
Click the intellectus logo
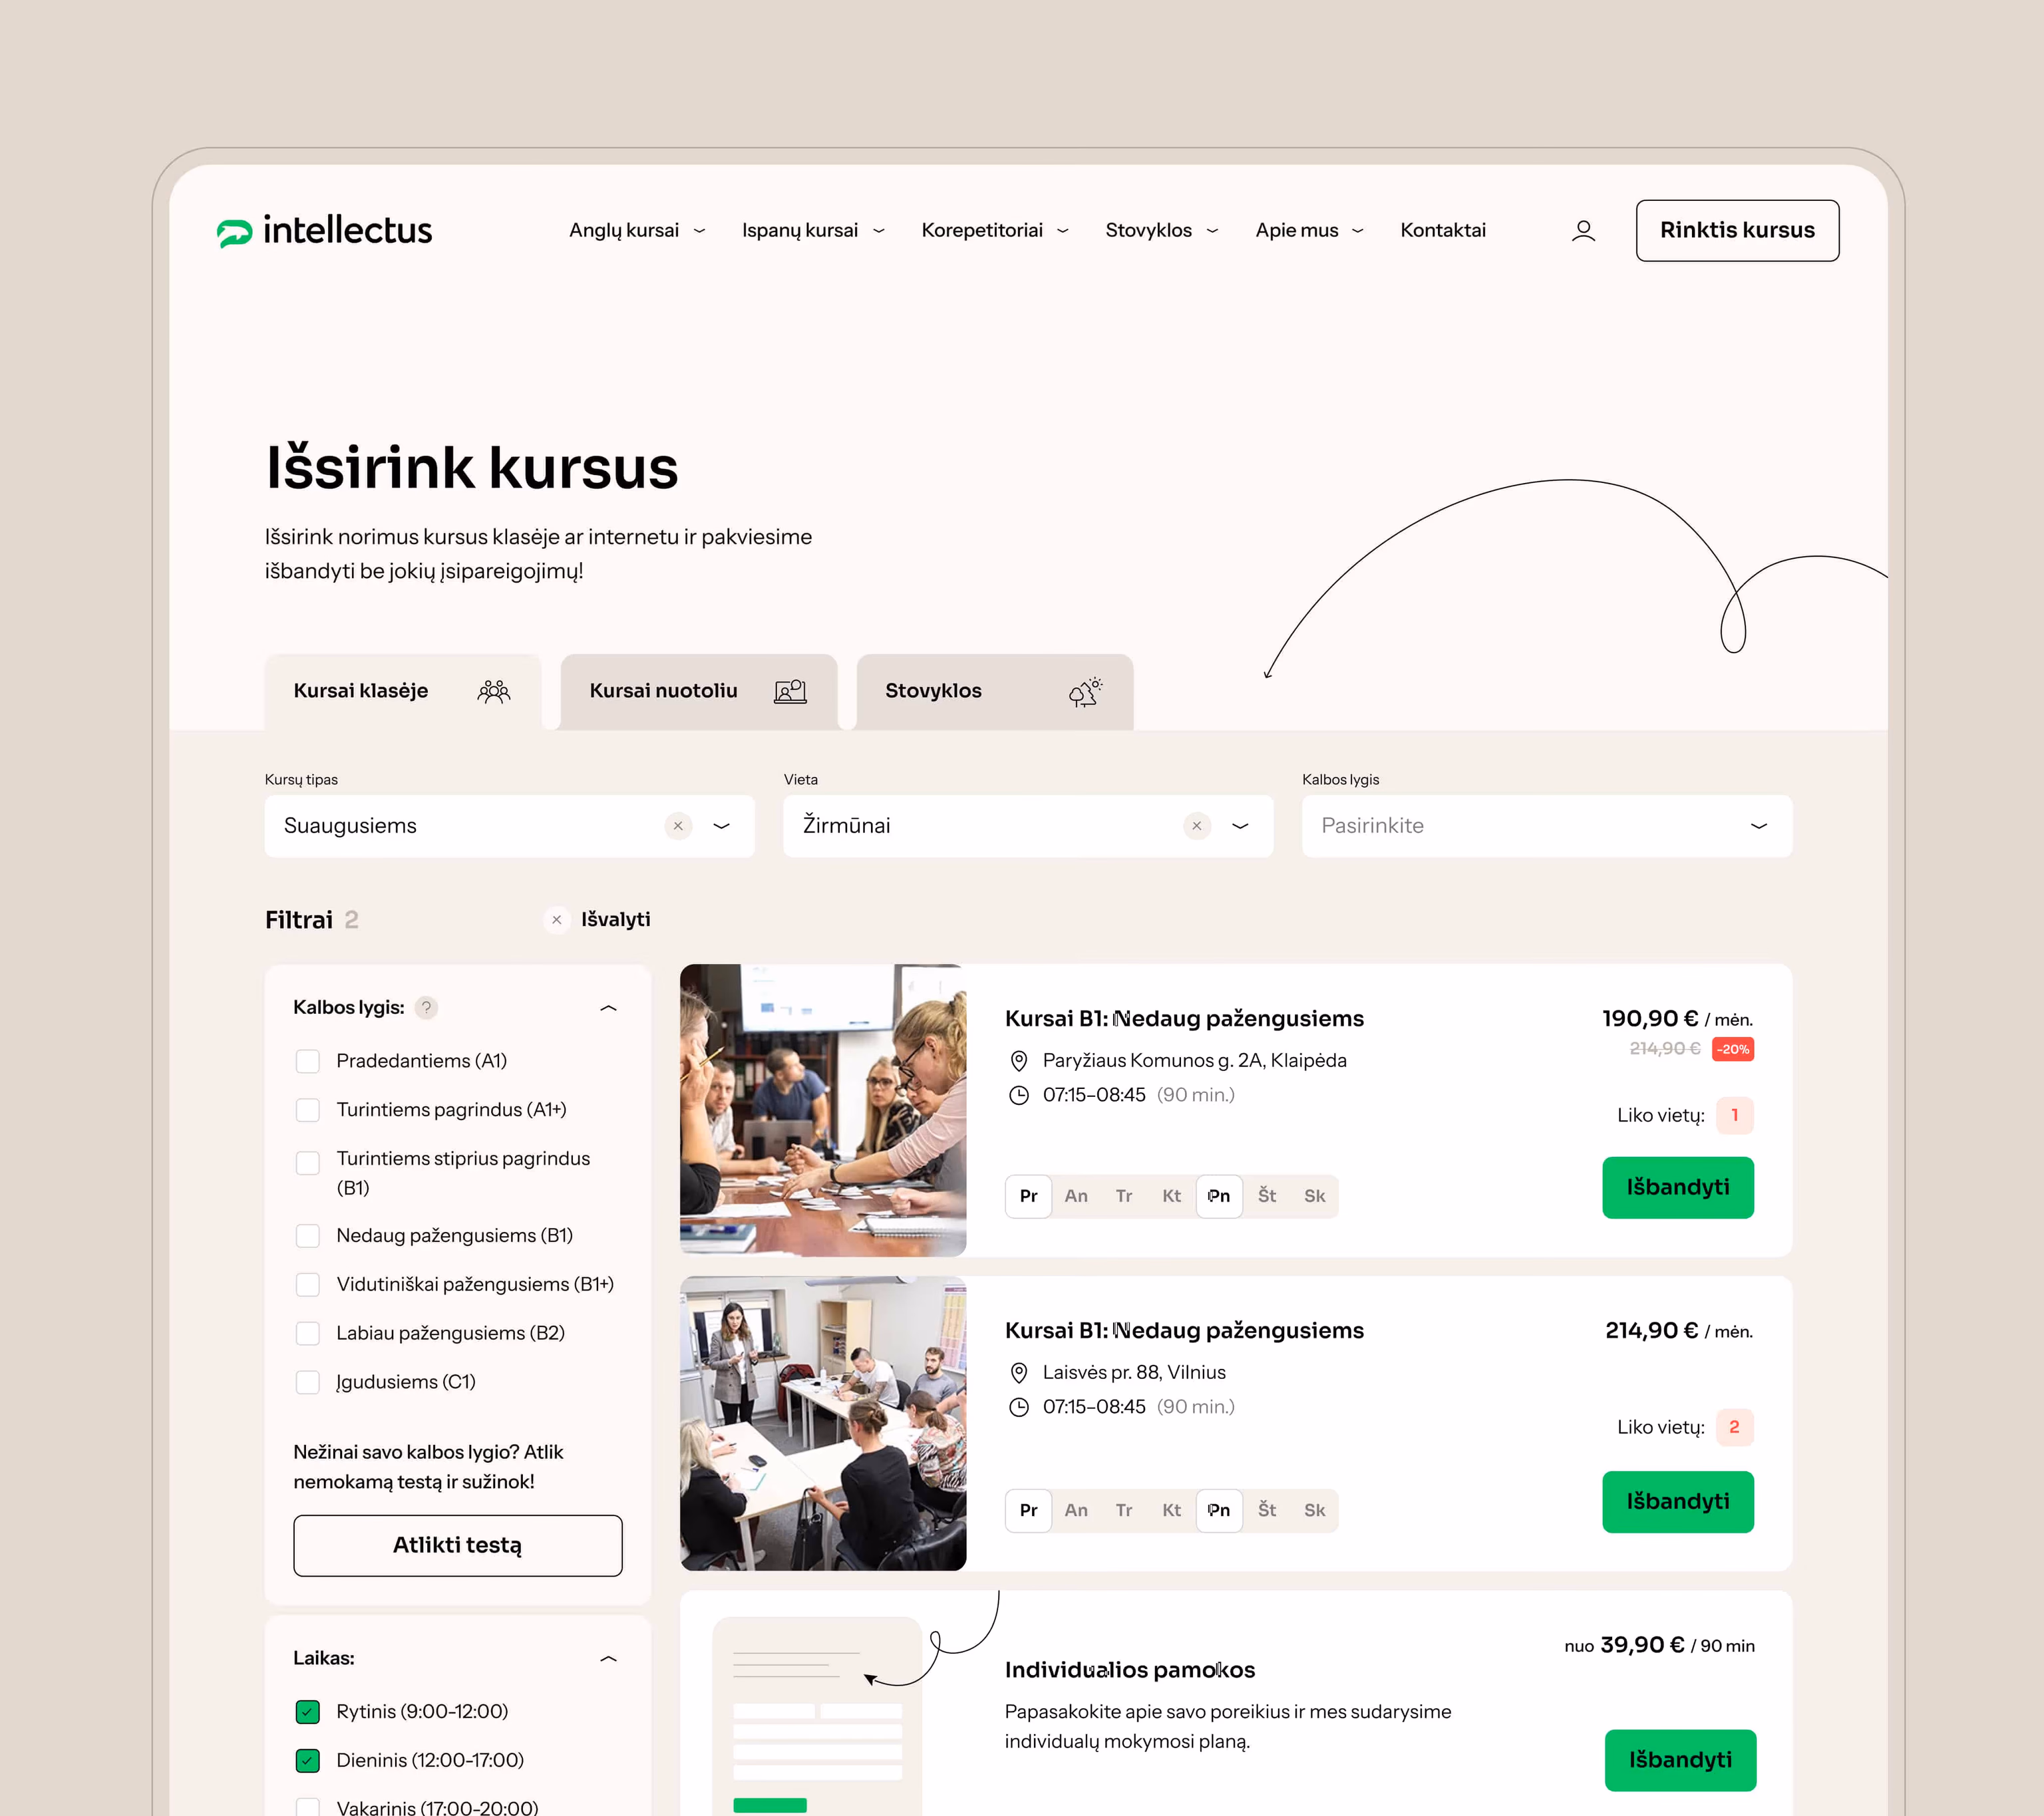coord(325,231)
